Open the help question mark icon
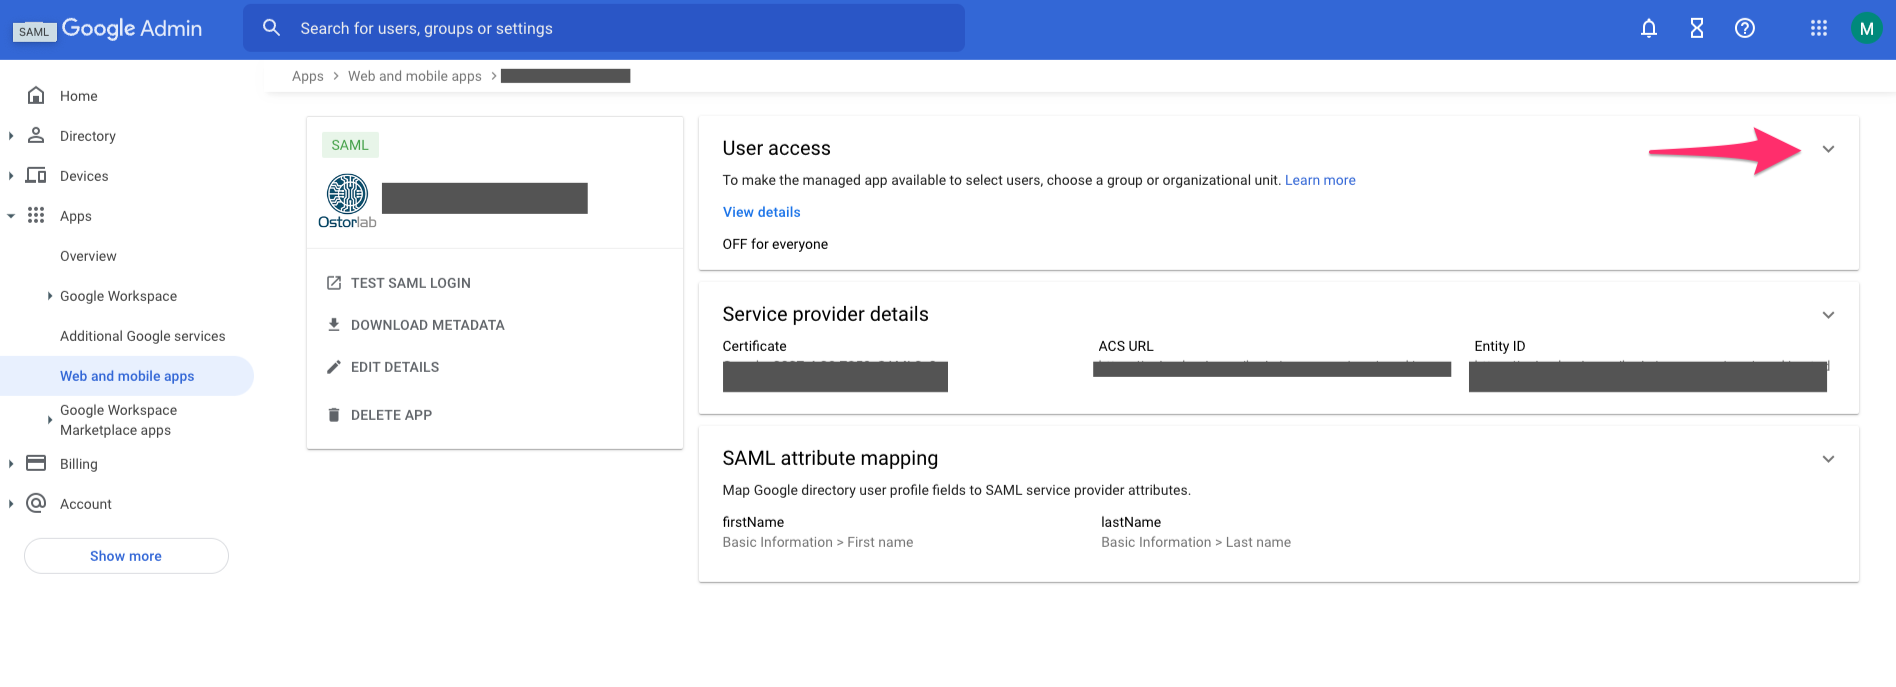The height and width of the screenshot is (687, 1896). [x=1745, y=29]
